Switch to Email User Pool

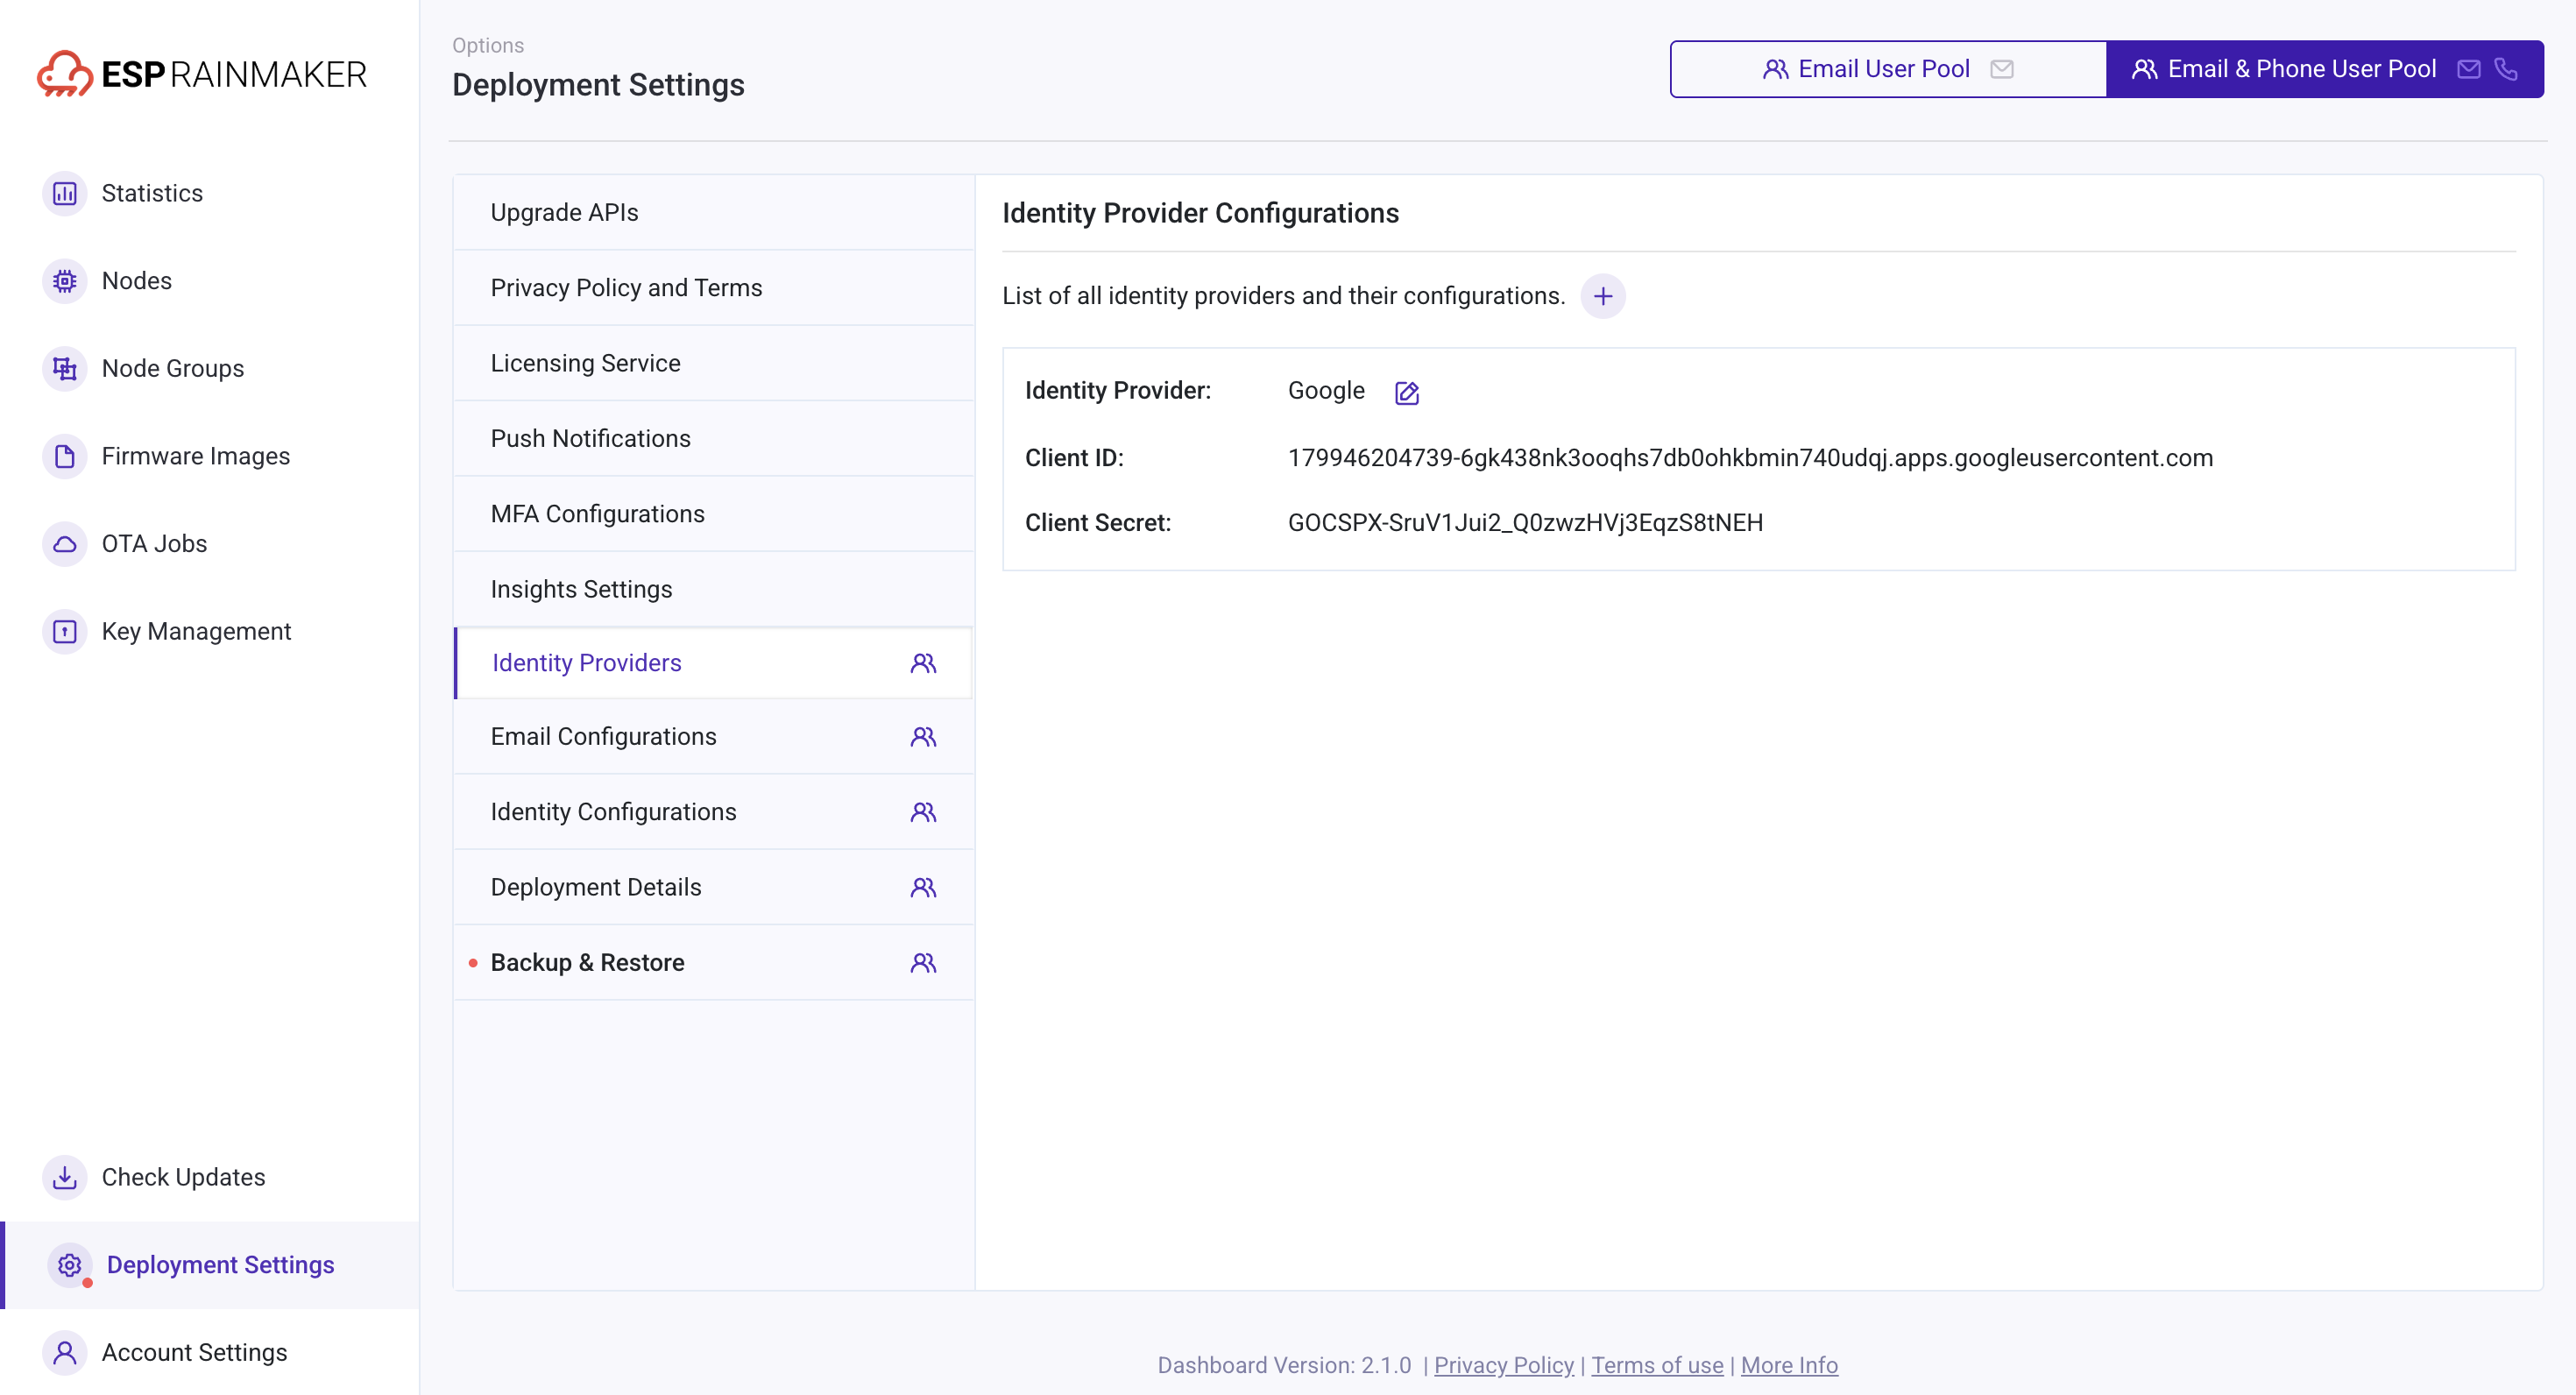[x=1888, y=69]
